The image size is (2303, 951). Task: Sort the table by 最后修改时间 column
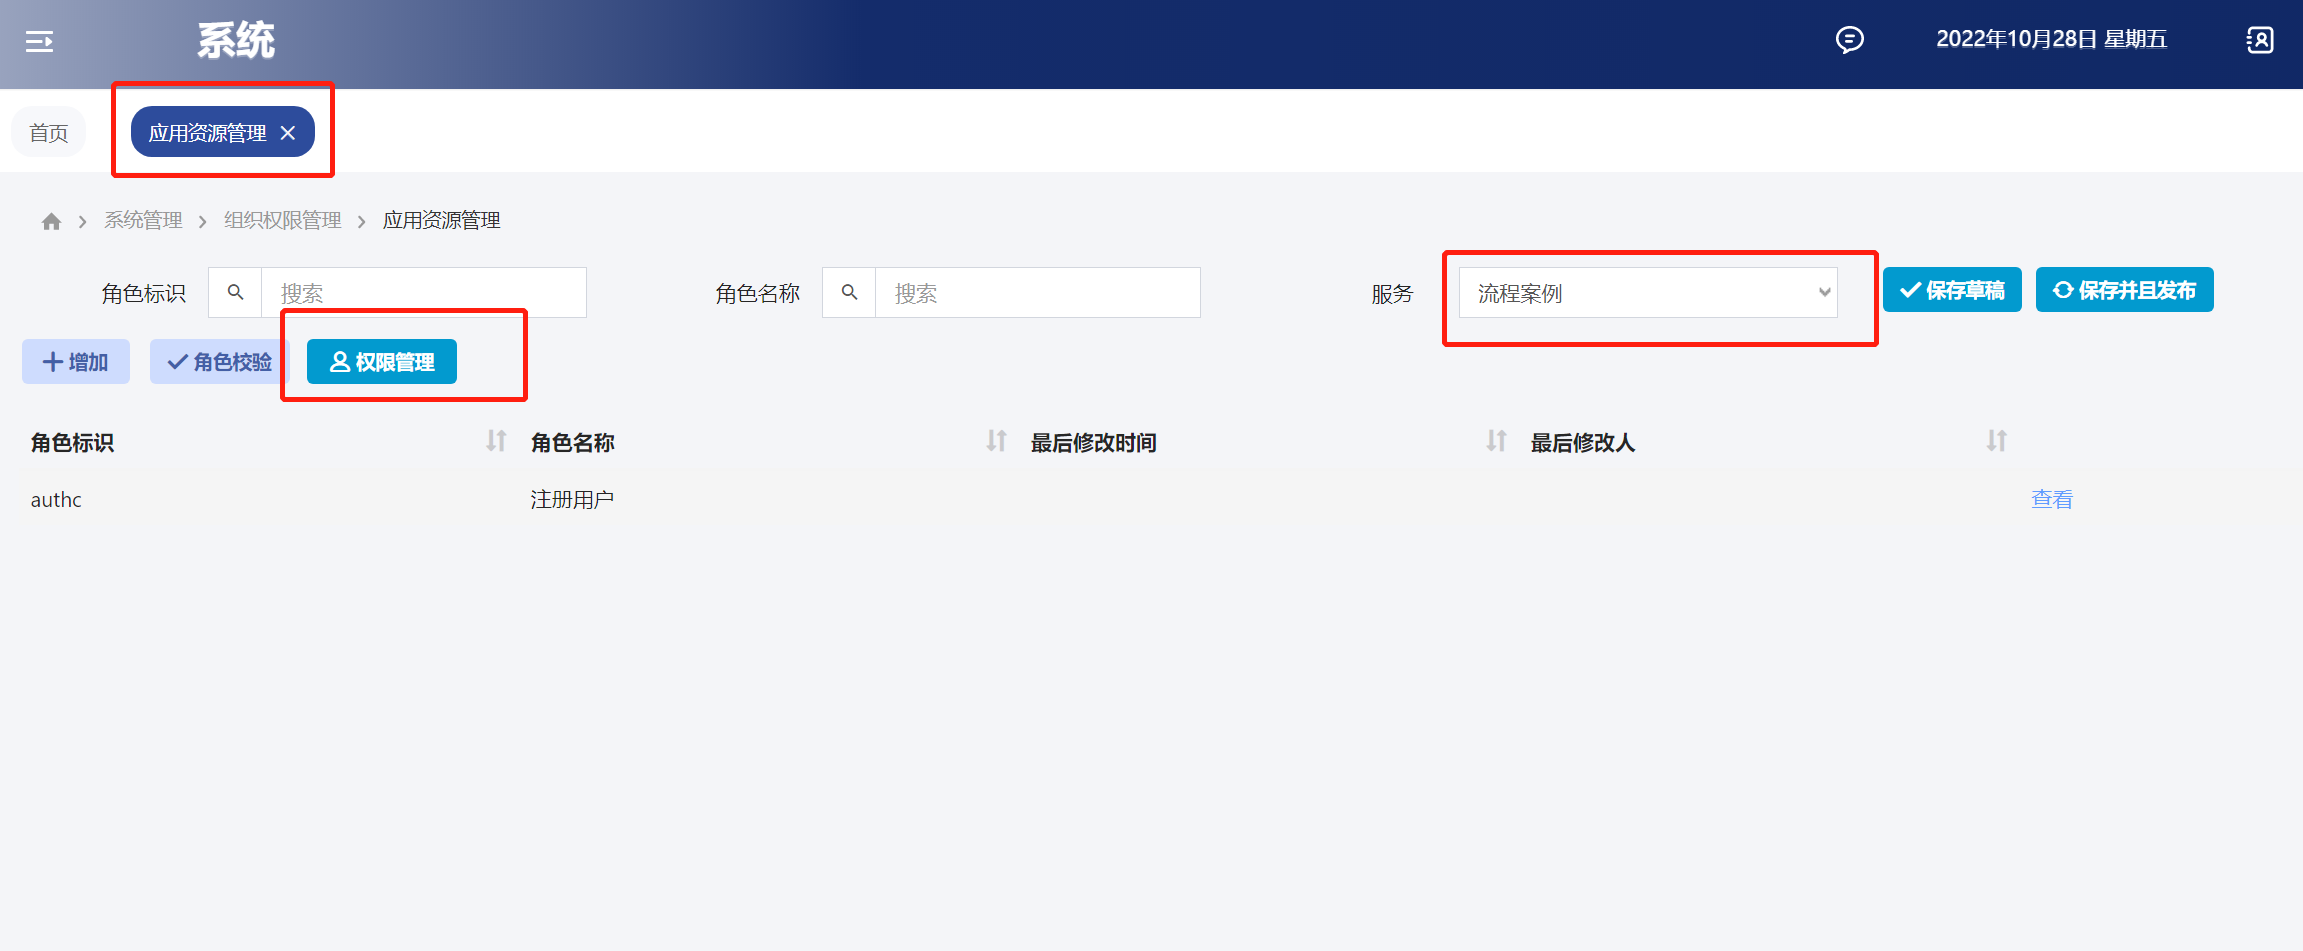1496,441
